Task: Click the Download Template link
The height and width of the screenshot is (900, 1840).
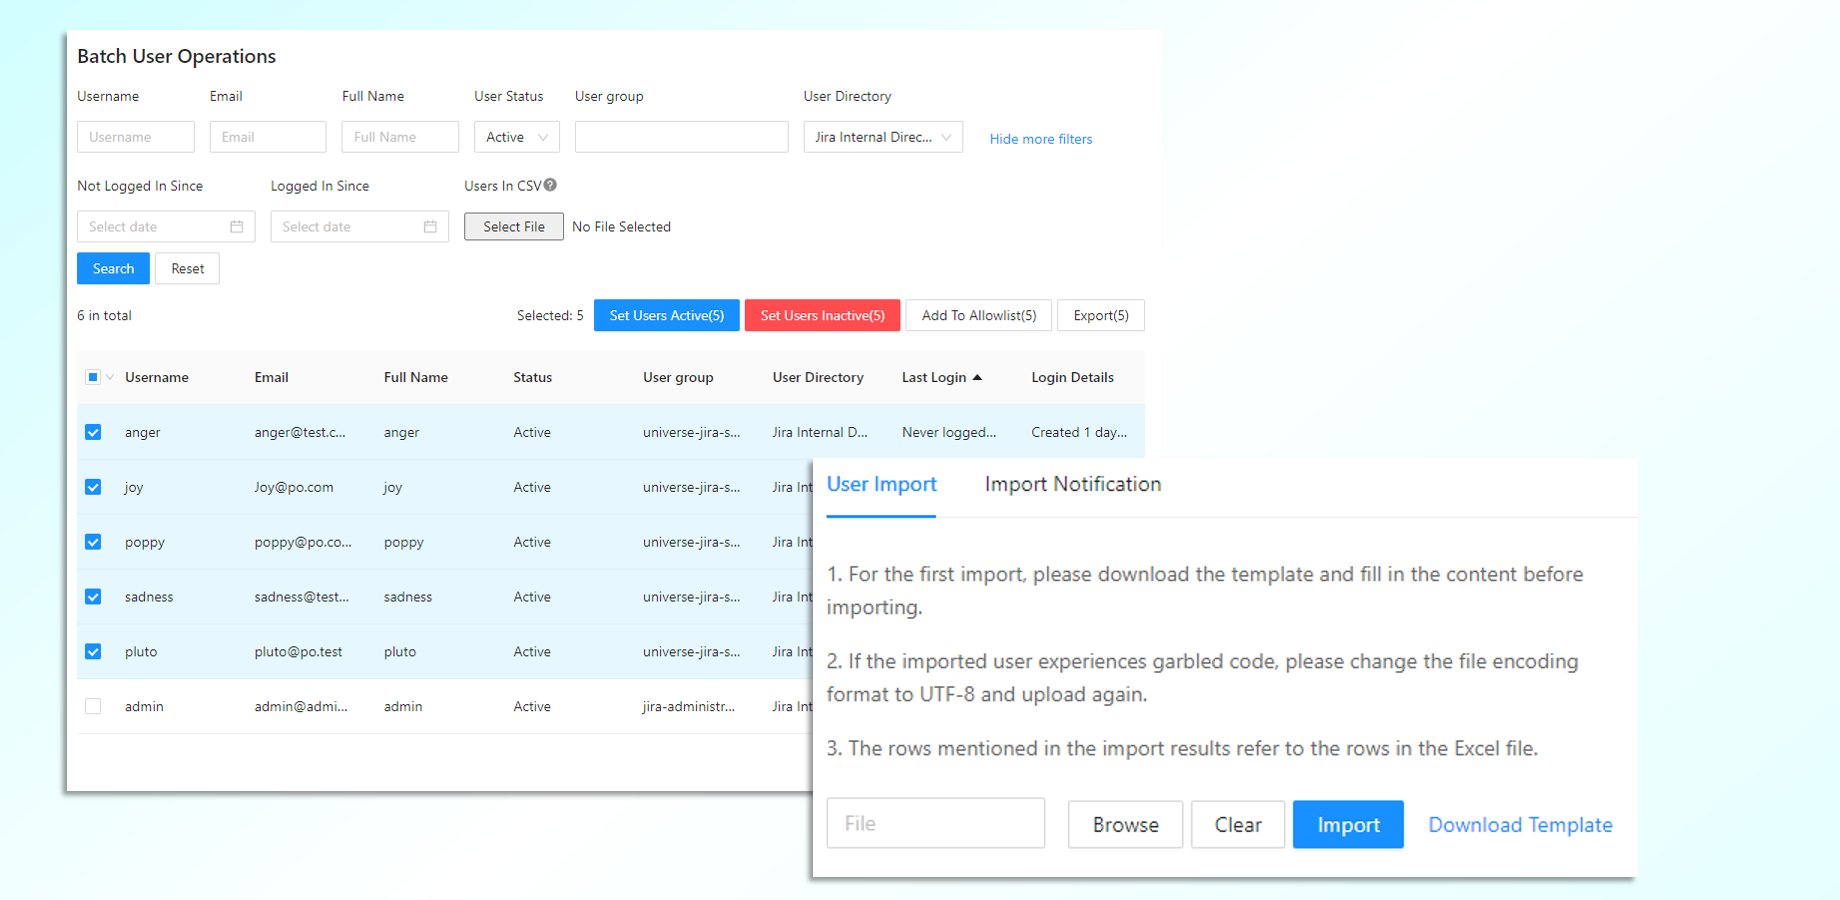Action: point(1520,825)
